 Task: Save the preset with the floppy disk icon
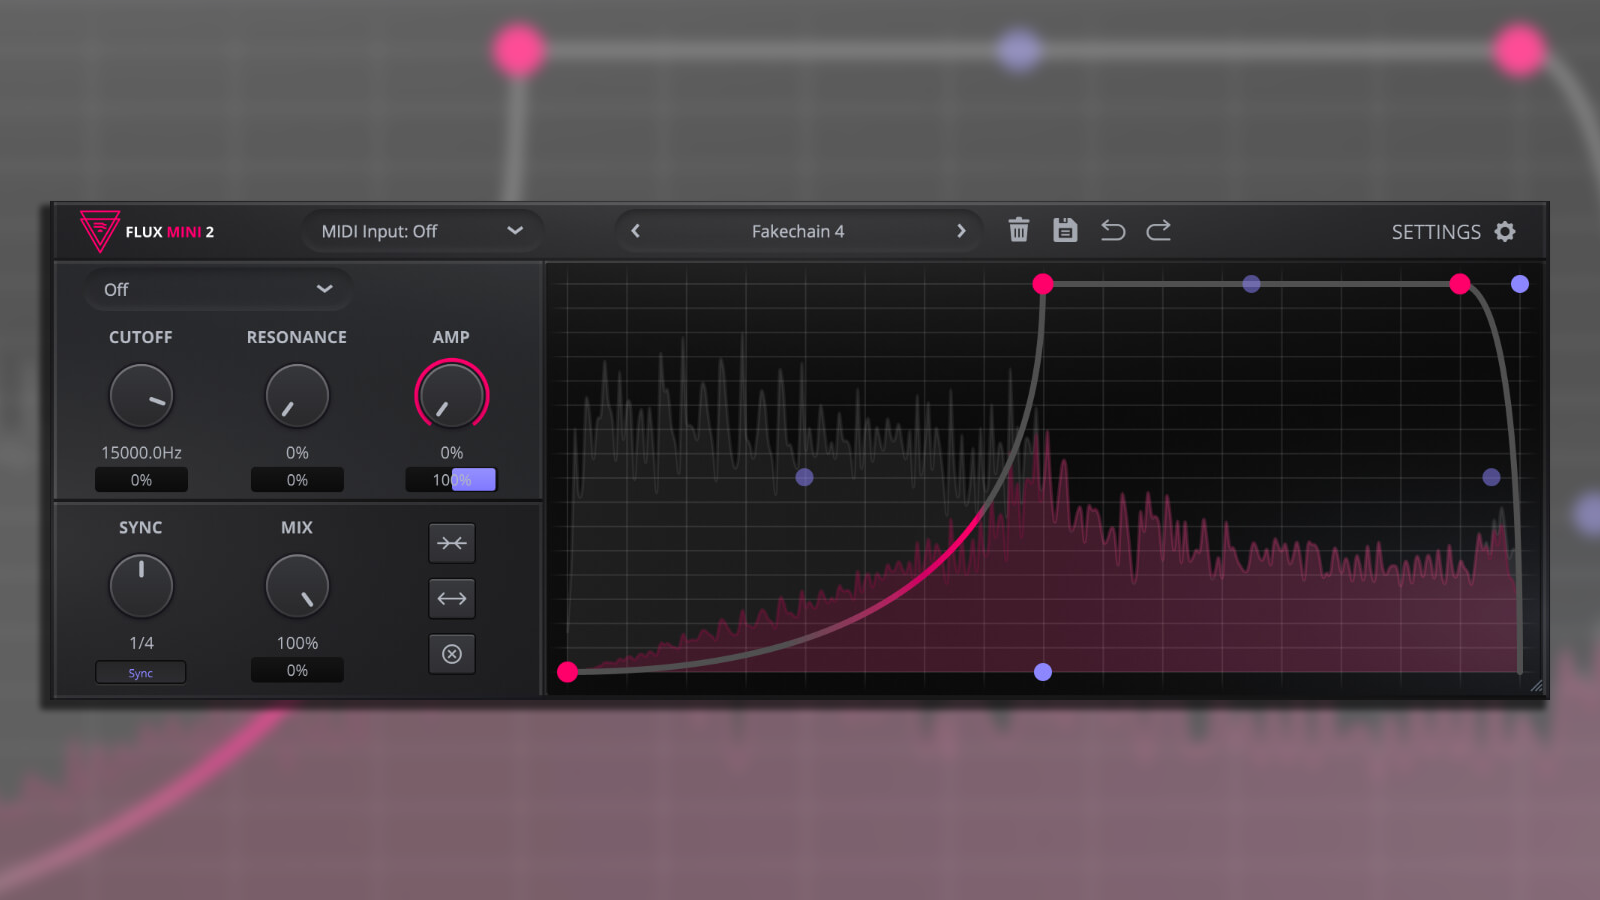(x=1065, y=230)
